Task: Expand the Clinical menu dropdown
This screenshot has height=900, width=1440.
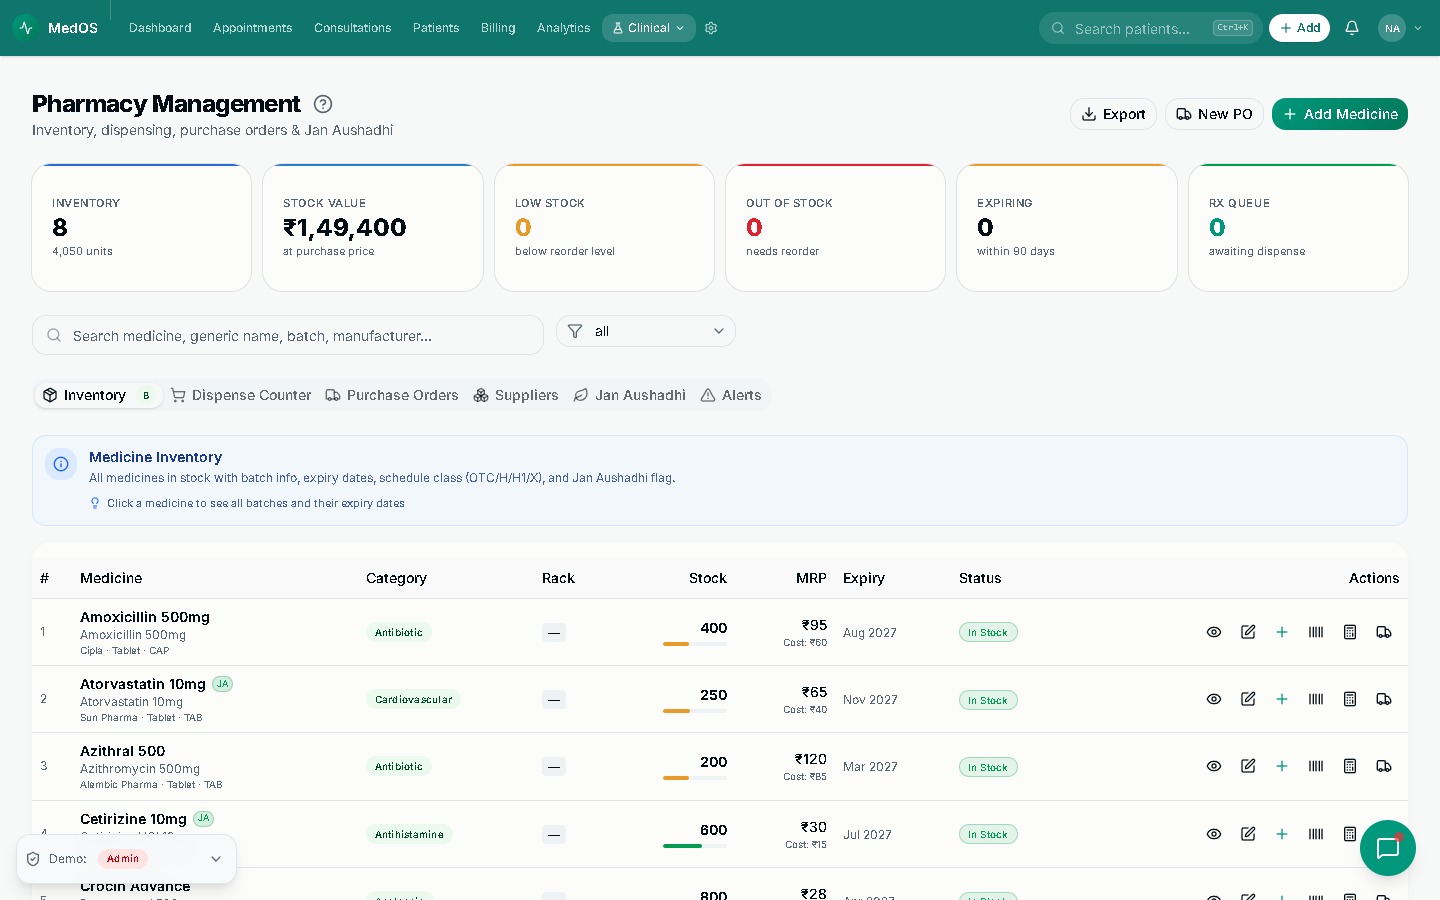Action: point(649,28)
